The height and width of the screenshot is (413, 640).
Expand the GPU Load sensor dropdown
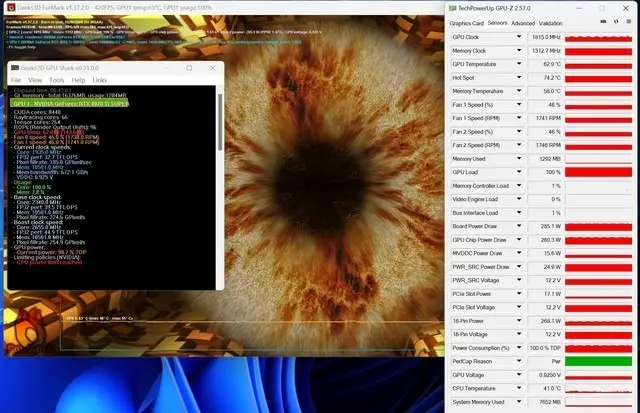[x=519, y=172]
